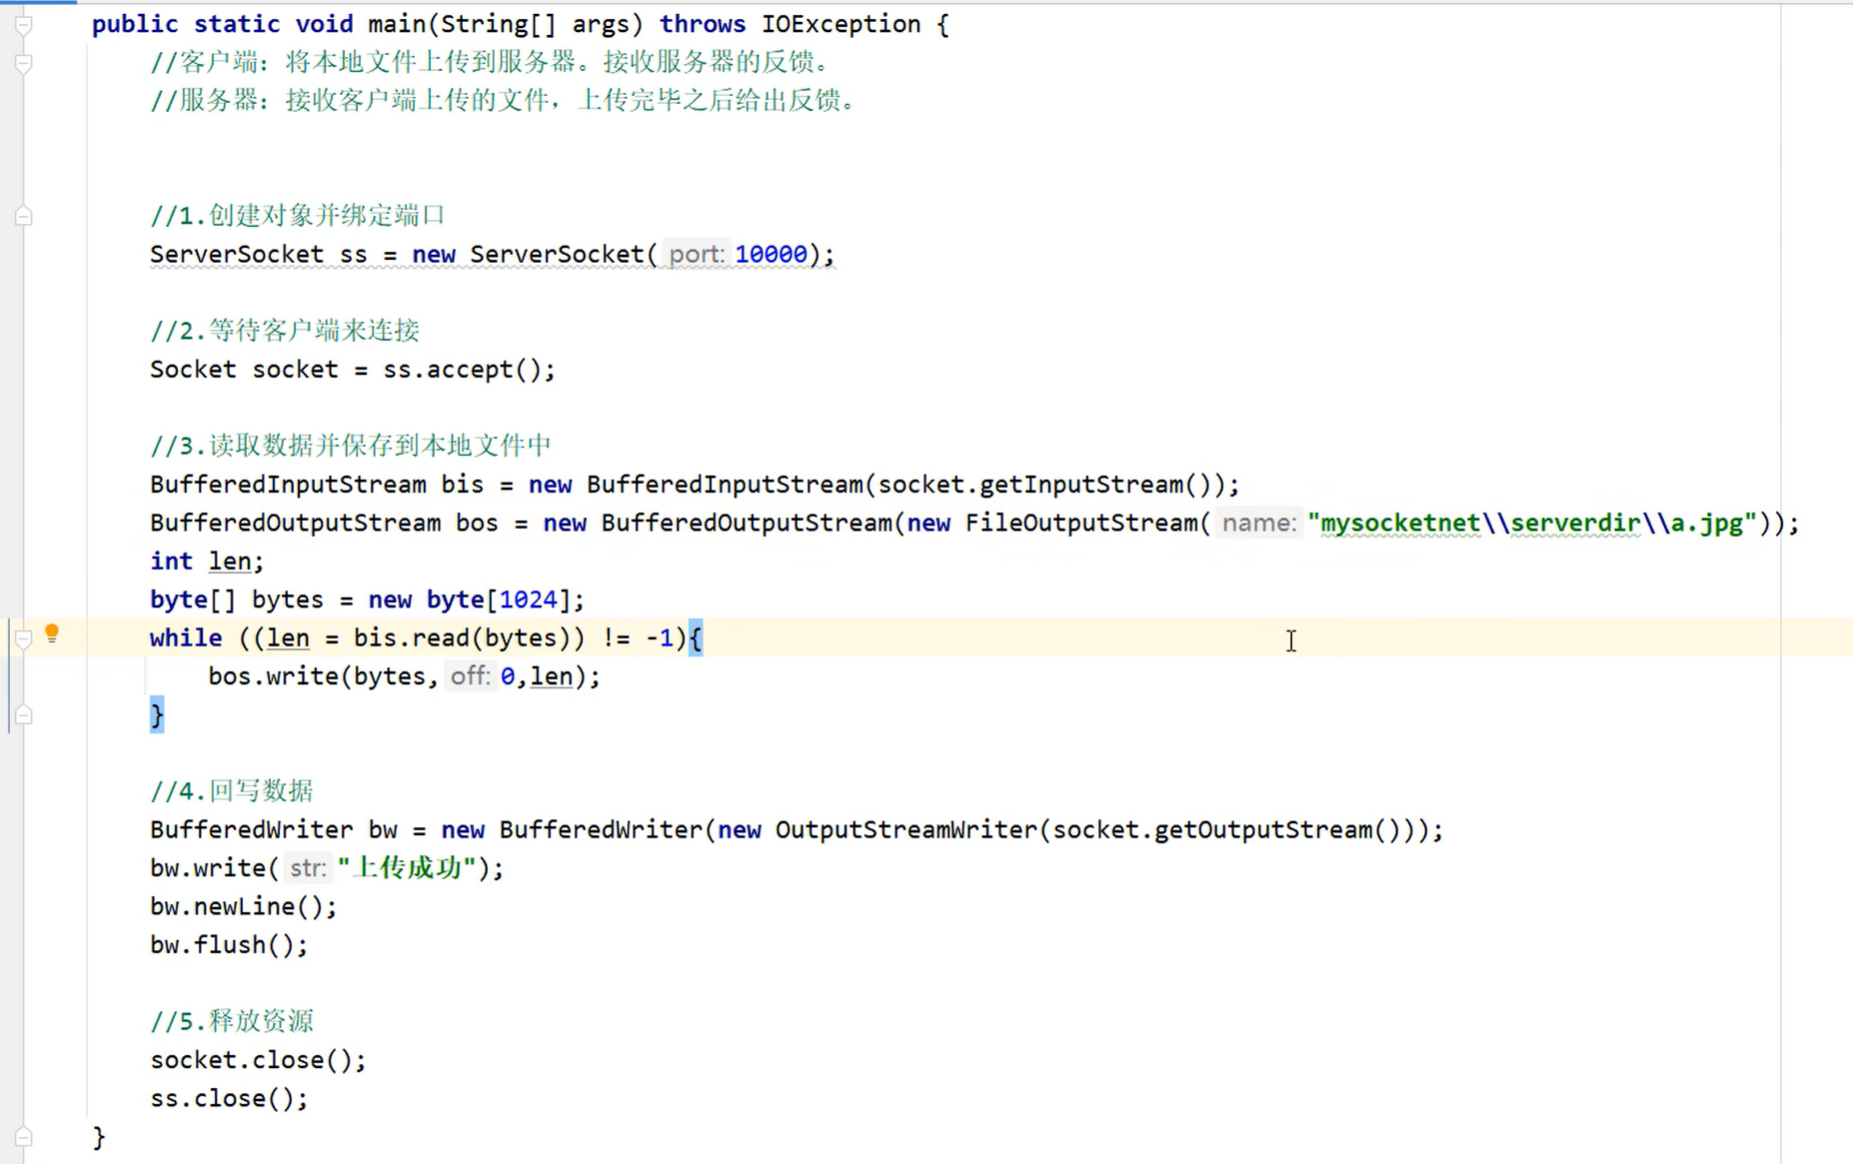Collapse the bottom fold marker near the closing brace
1853x1164 pixels.
(22, 1137)
